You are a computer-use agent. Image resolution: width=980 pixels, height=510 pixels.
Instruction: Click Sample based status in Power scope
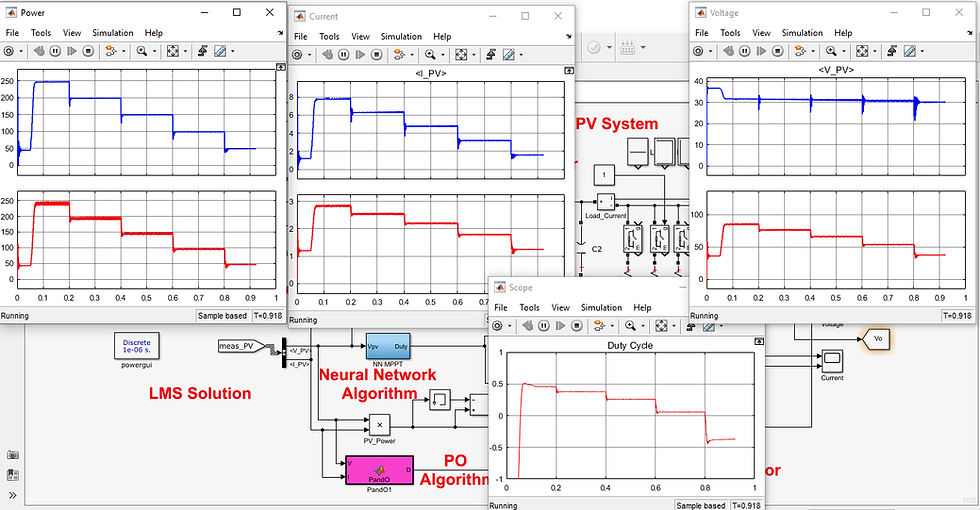coord(222,316)
